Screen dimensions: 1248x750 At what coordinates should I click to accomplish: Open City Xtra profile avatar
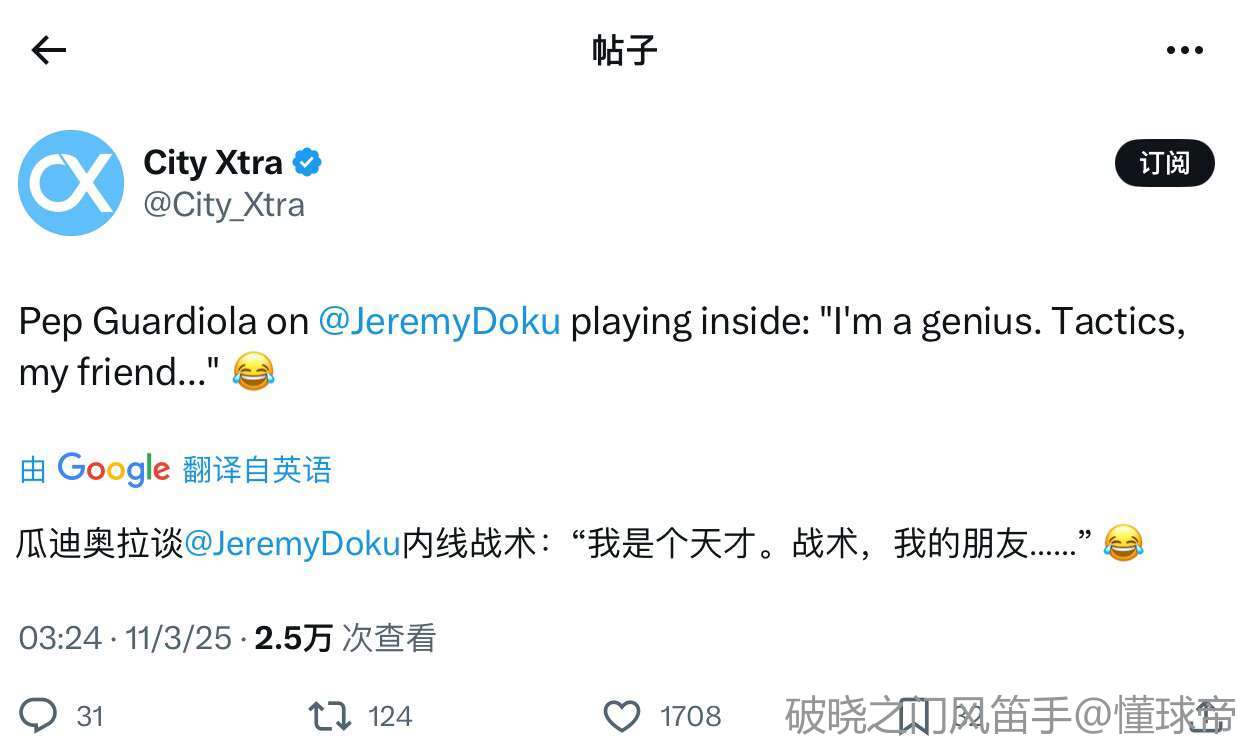pos(71,183)
